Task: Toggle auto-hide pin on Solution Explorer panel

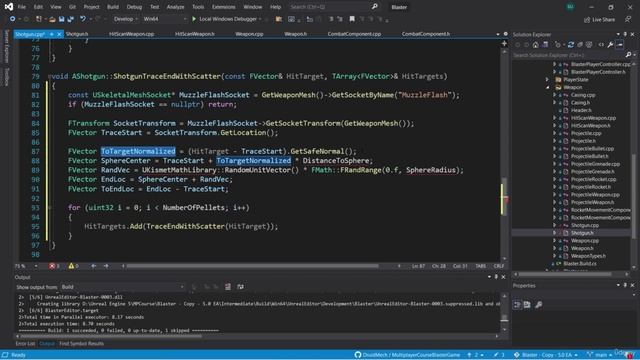Action: click(625, 34)
